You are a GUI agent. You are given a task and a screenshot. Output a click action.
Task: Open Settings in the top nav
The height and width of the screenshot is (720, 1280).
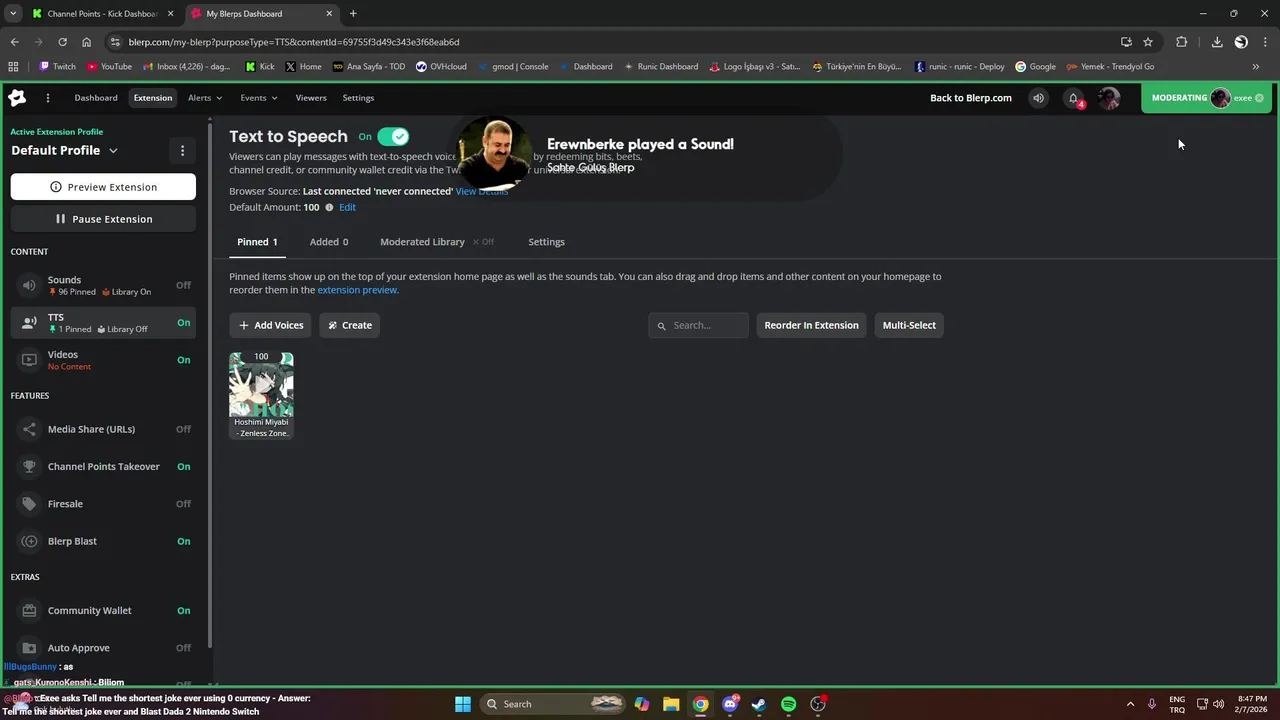point(358,98)
